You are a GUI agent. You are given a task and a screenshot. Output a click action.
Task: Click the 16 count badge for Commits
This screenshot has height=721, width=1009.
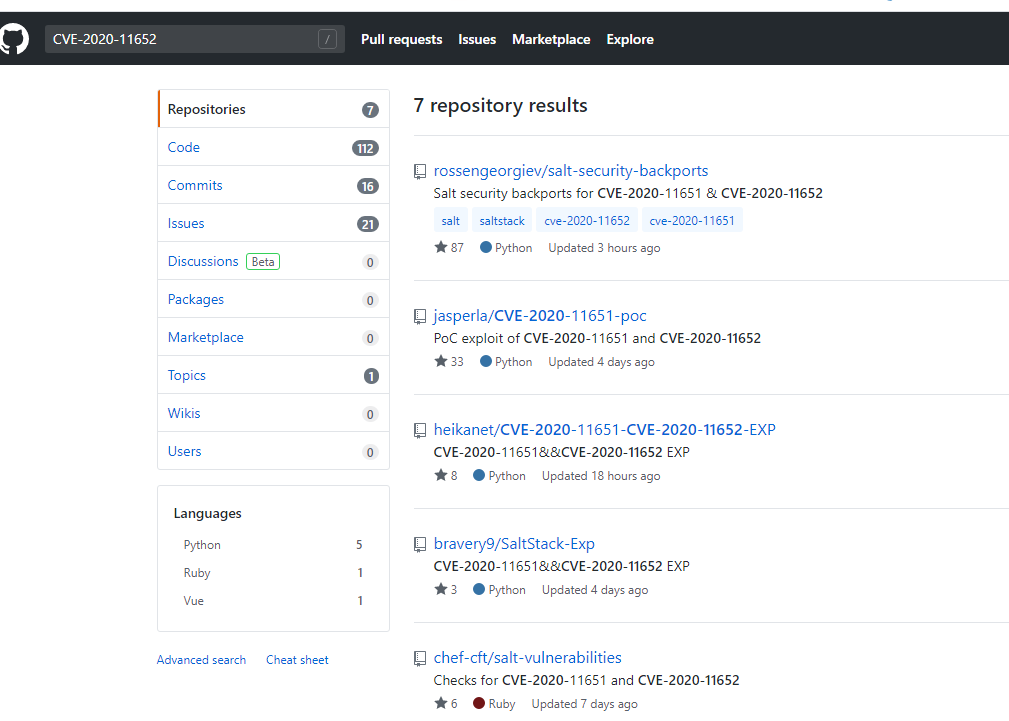[367, 186]
